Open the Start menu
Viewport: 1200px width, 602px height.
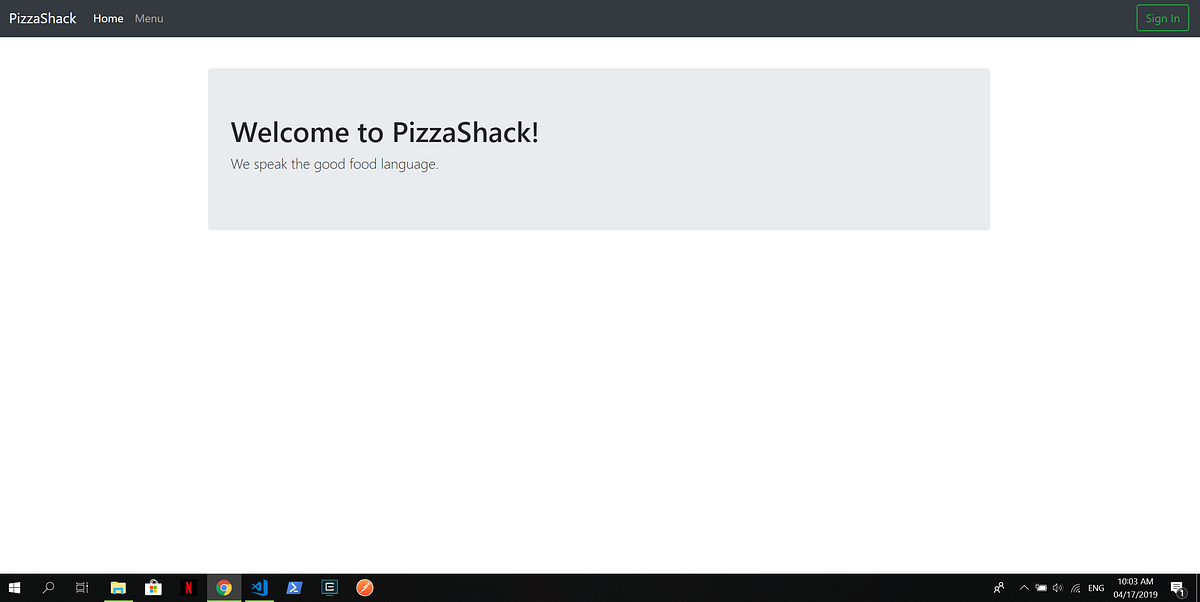click(x=15, y=588)
